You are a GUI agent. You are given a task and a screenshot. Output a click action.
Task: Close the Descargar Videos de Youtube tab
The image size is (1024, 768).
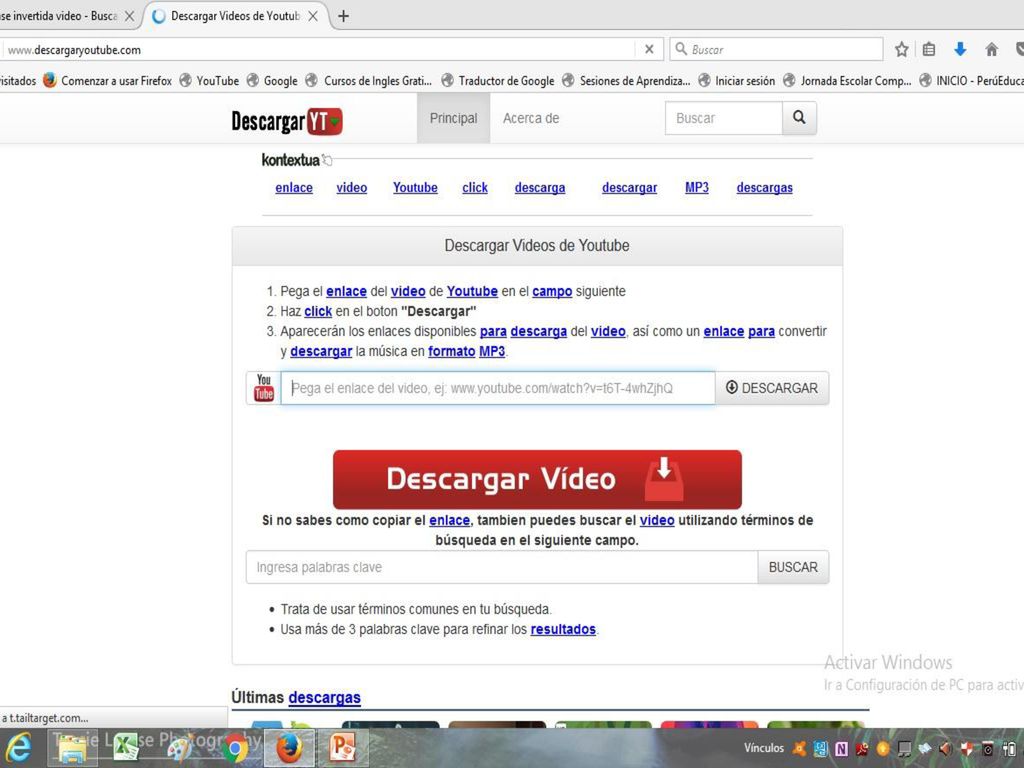pyautogui.click(x=313, y=16)
